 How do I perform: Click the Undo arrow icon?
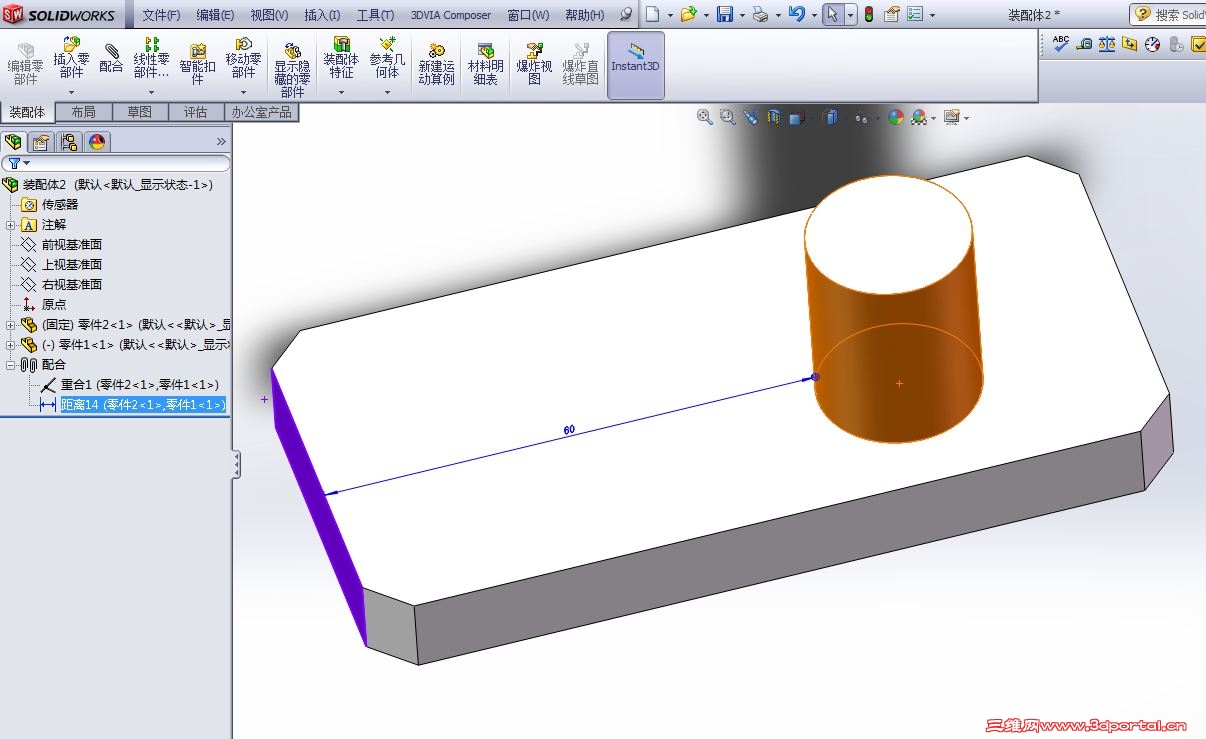796,15
